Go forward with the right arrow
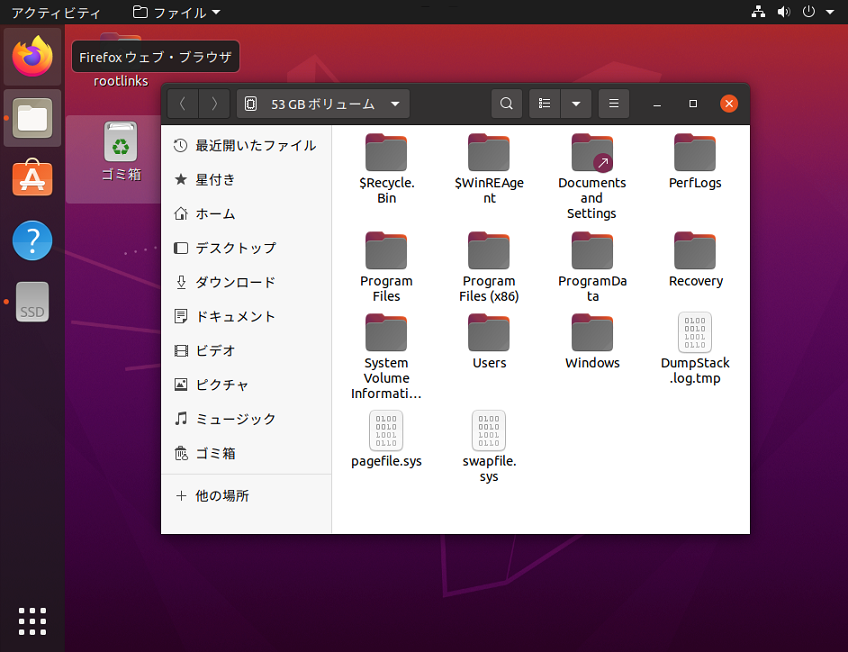 (214, 103)
